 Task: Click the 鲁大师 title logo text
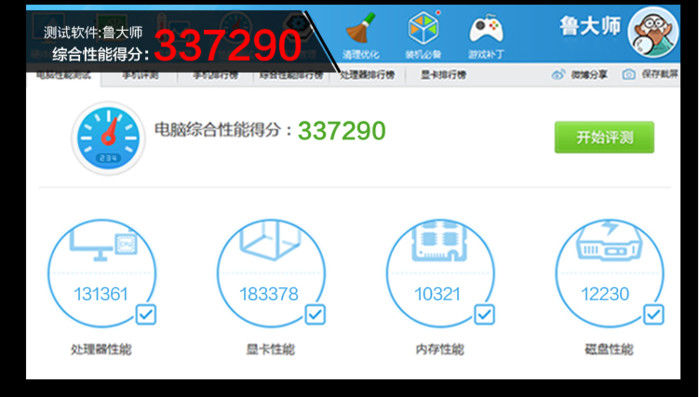590,26
